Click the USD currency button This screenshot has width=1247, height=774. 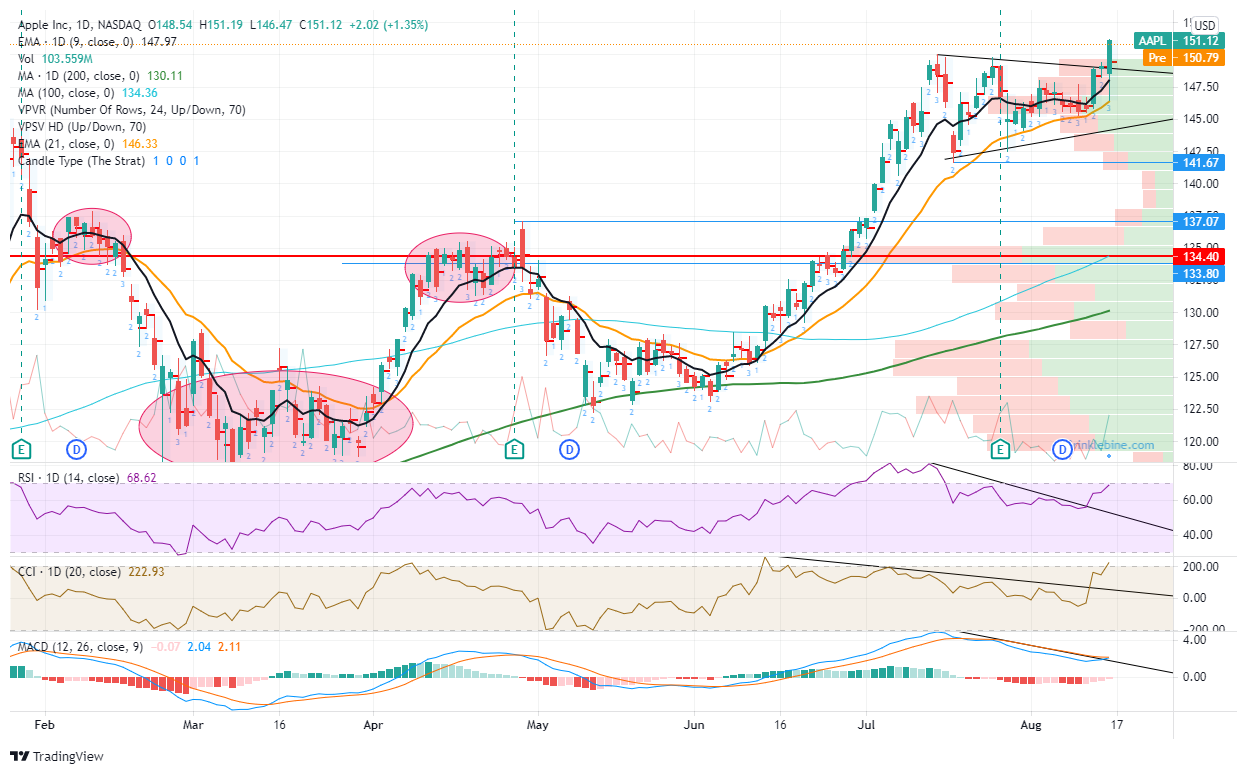pos(1205,25)
